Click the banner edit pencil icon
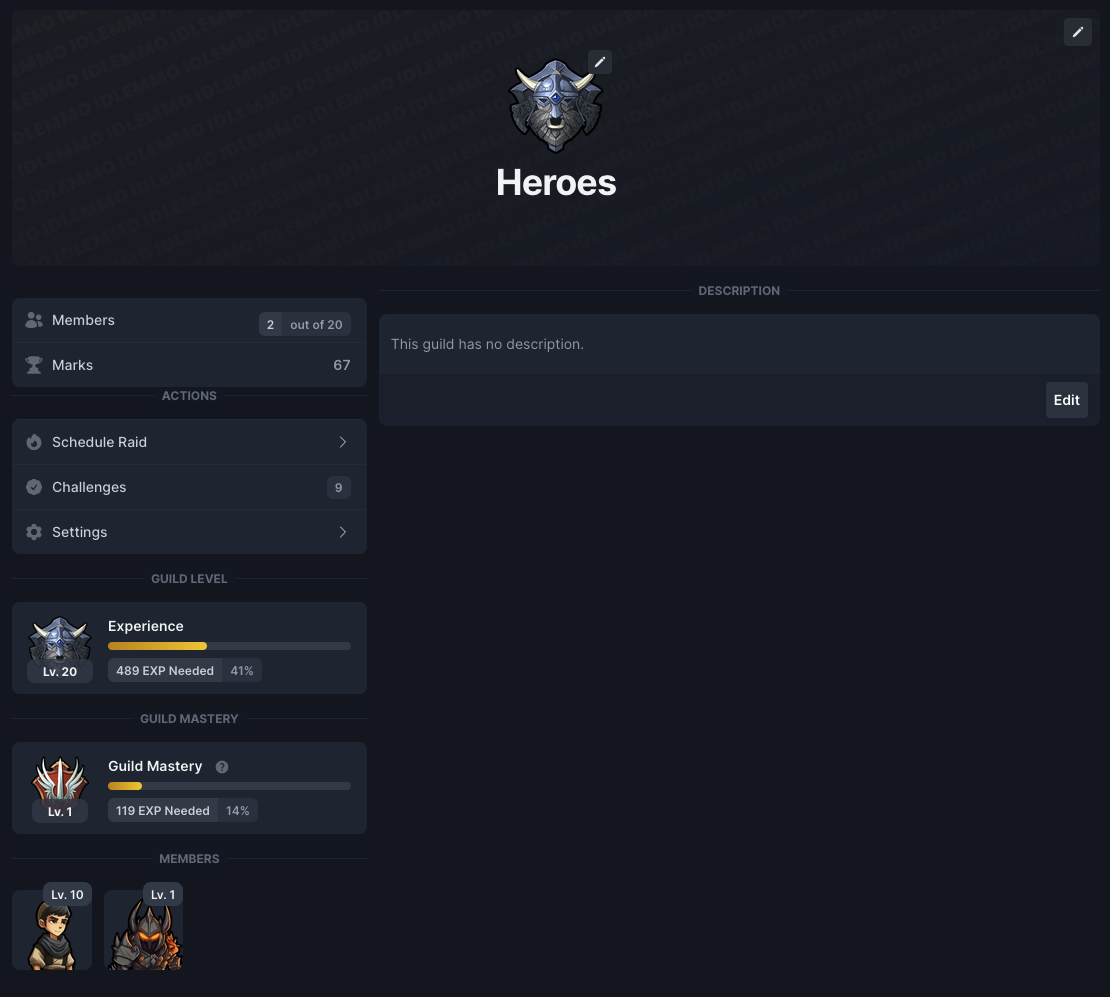The width and height of the screenshot is (1110, 997). pos(1077,32)
